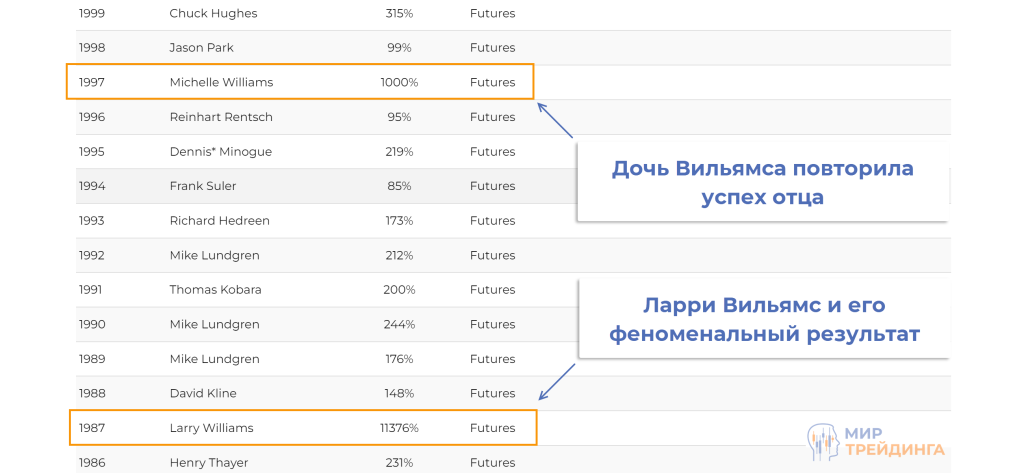Click the Richard Hedreen name cell
The image size is (1024, 473).
point(219,220)
